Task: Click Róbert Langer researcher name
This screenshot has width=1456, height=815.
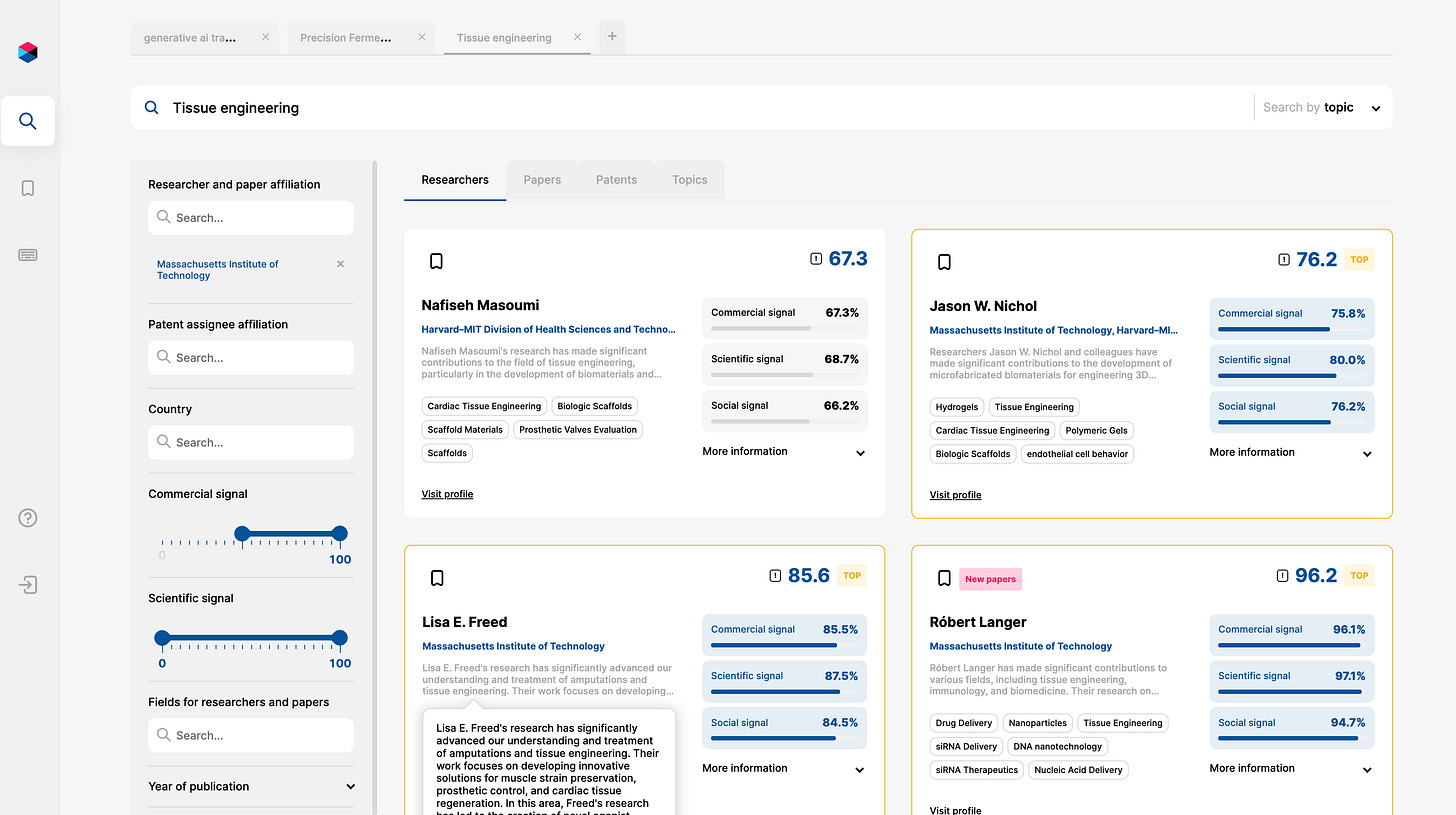Action: [978, 622]
